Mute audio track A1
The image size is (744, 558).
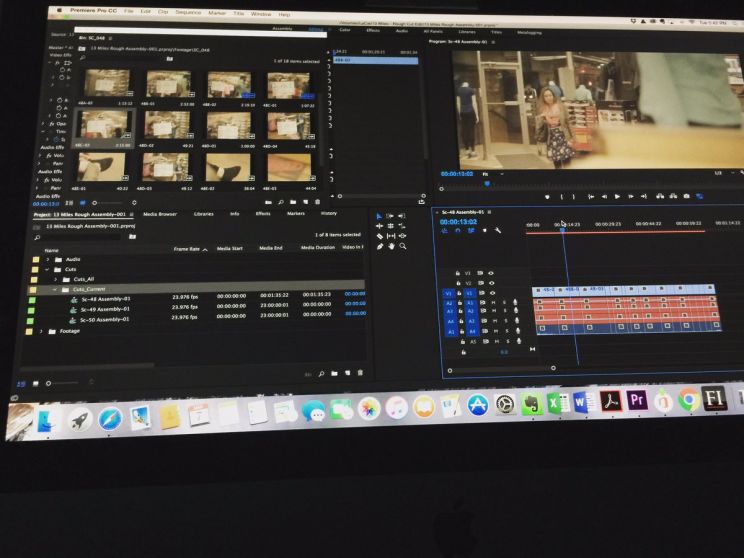click(x=493, y=303)
